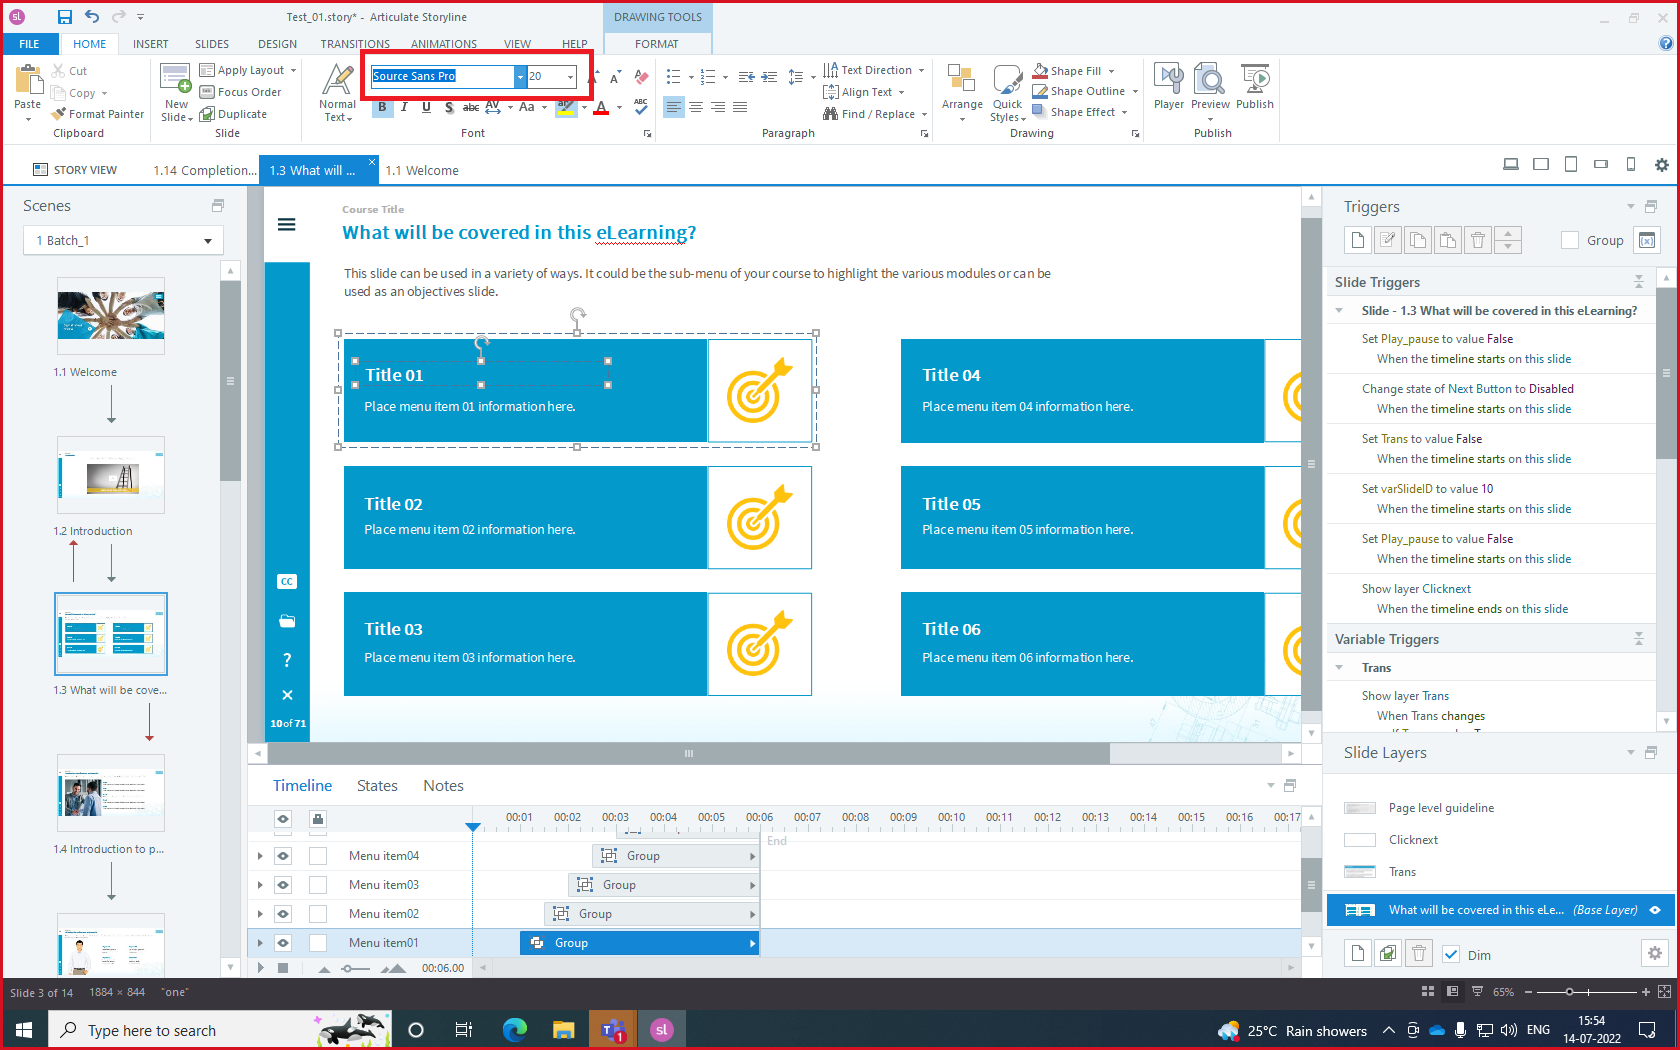The width and height of the screenshot is (1680, 1050).
Task: Toggle the Dim checkbox for slide layers
Action: pyautogui.click(x=1452, y=955)
